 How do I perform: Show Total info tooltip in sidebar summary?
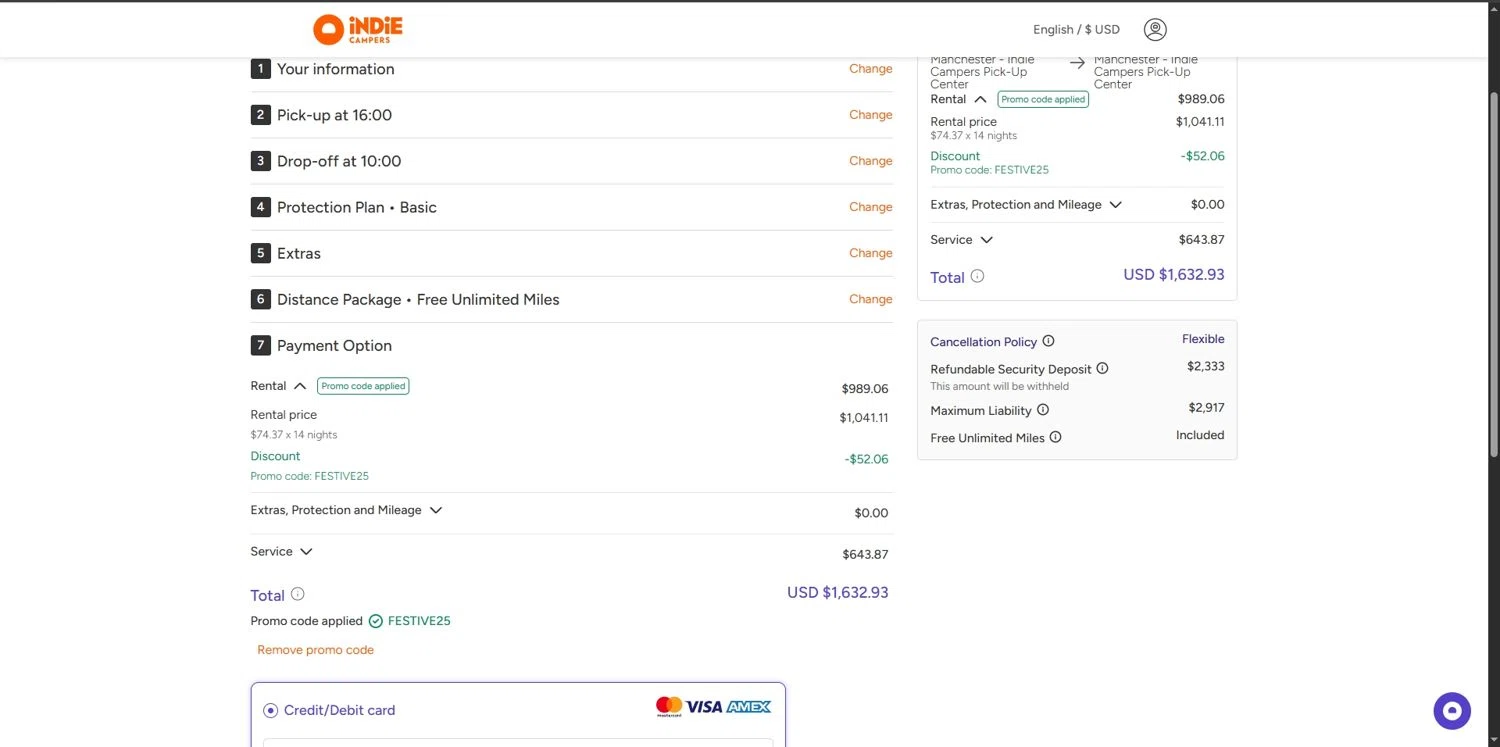(978, 276)
